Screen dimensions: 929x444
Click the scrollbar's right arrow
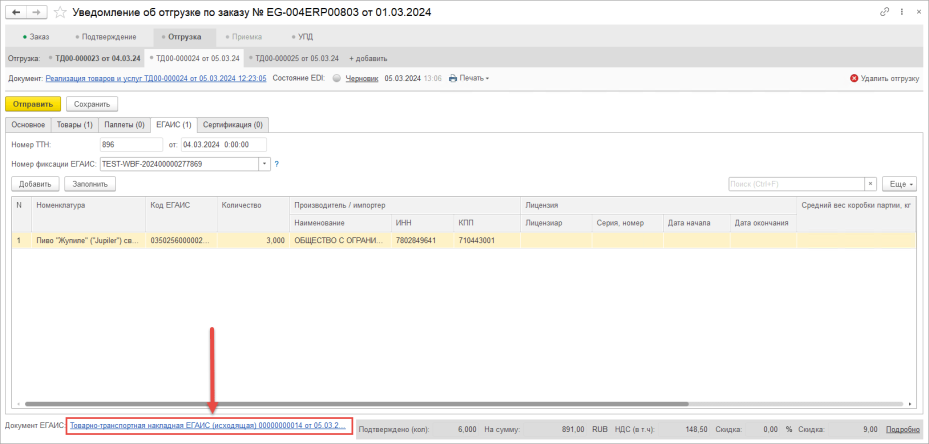tap(909, 404)
